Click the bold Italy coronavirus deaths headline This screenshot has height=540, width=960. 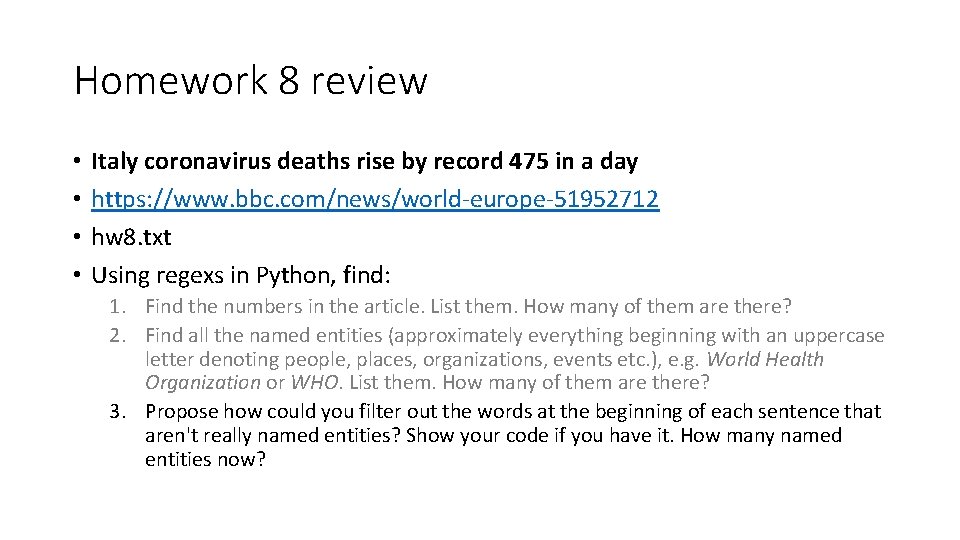pyautogui.click(x=364, y=161)
